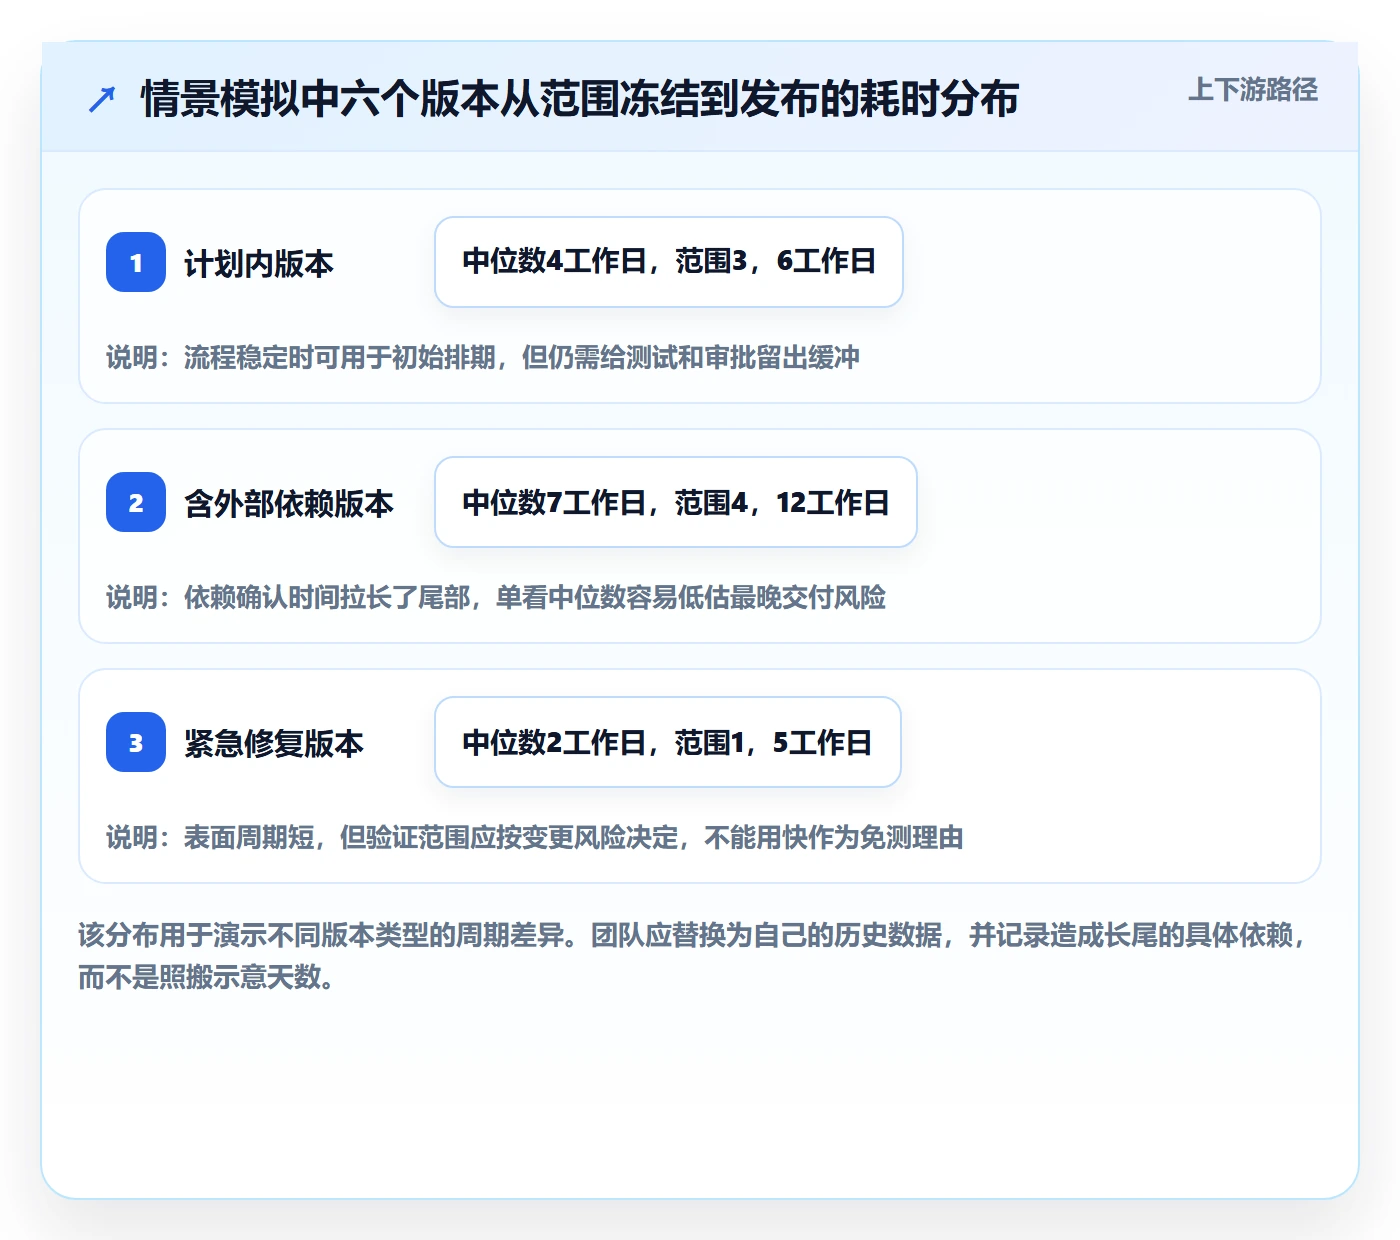Click the 中位数2工作日，范围1，5工作日 value box
Screen dimensions: 1400x1240
668,742
